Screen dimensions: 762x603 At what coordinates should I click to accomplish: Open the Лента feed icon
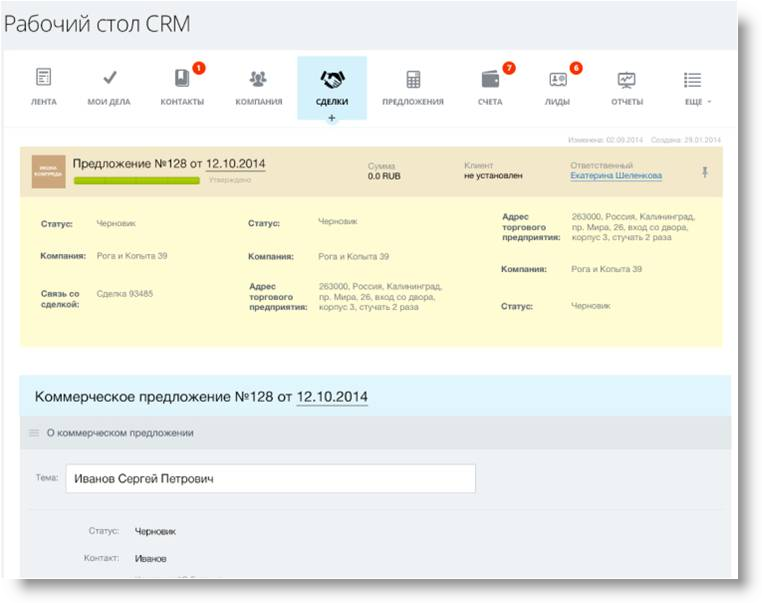pos(43,78)
